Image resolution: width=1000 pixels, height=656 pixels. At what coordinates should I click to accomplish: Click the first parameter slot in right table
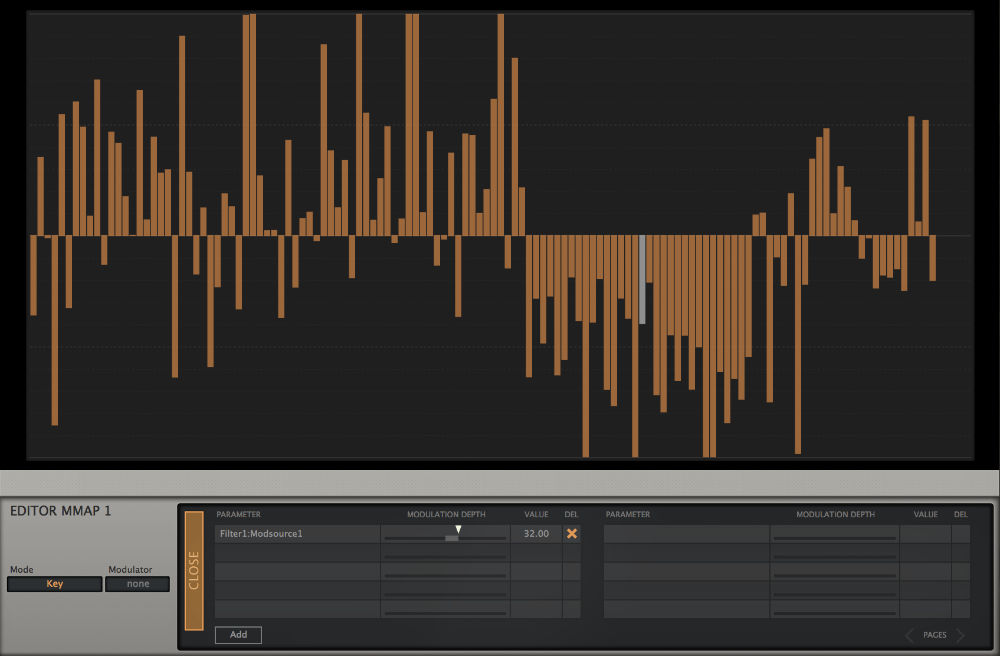[x=686, y=534]
